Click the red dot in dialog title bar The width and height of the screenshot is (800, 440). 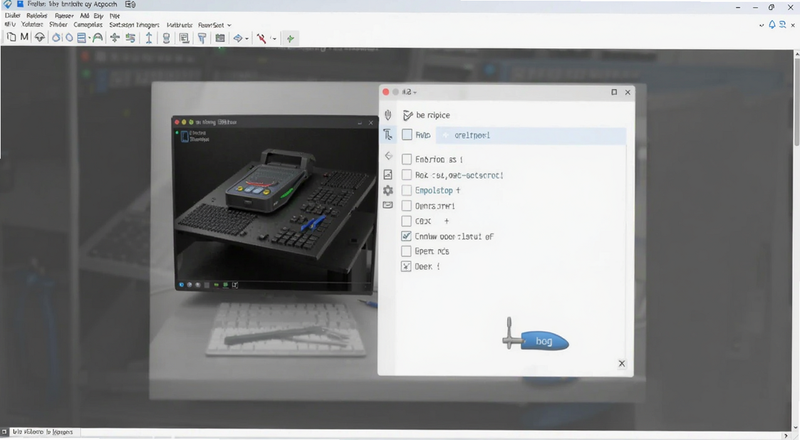[x=386, y=92]
